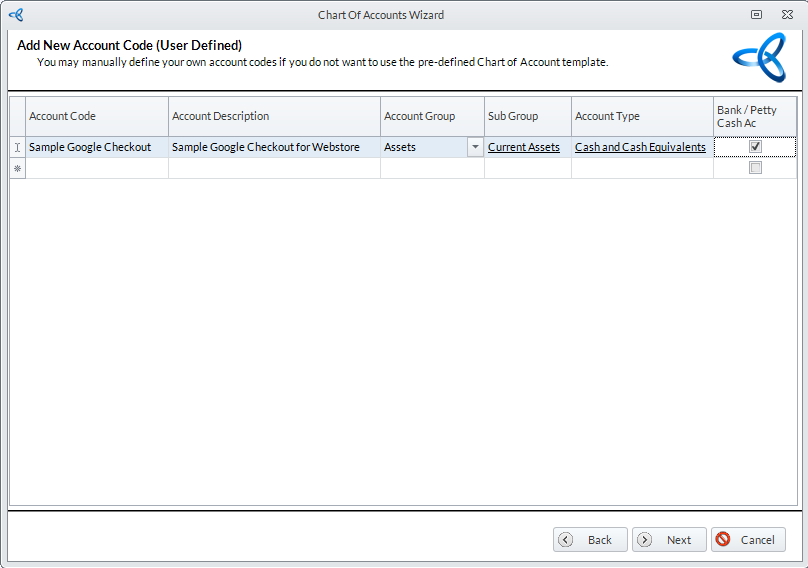Click the empty Account Code cell in the new row

[x=97, y=168]
